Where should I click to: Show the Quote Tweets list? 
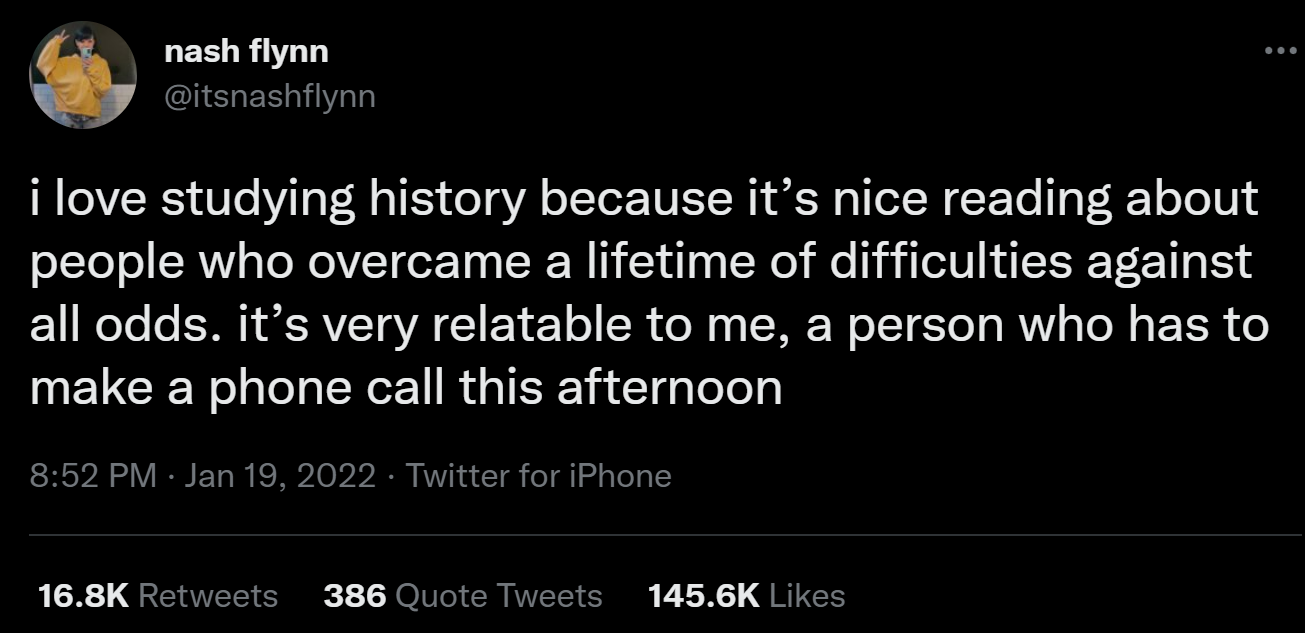click(499, 596)
